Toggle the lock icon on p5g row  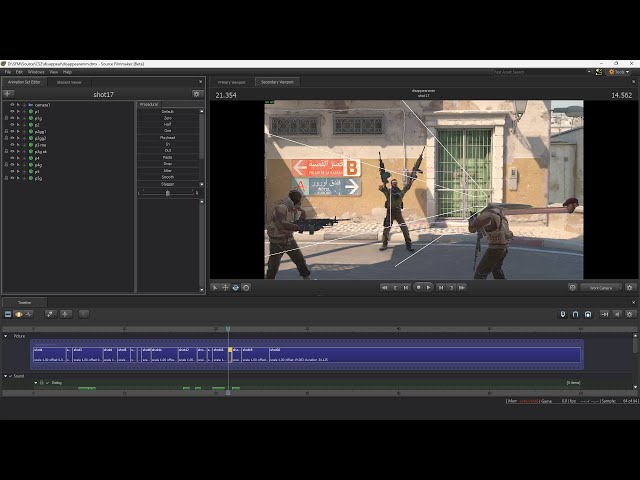point(6,178)
